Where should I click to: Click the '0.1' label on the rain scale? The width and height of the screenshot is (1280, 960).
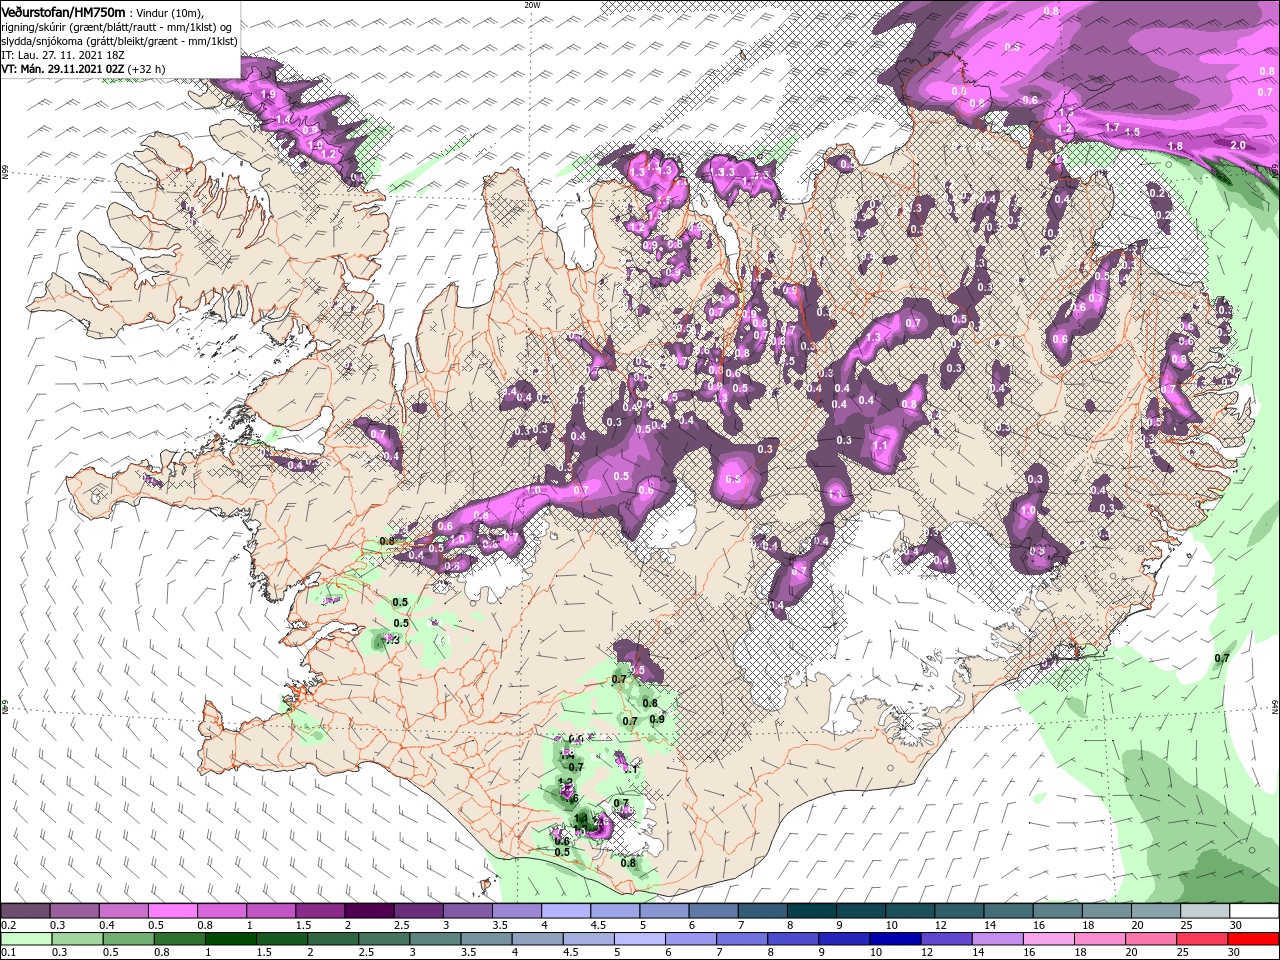click(8, 953)
